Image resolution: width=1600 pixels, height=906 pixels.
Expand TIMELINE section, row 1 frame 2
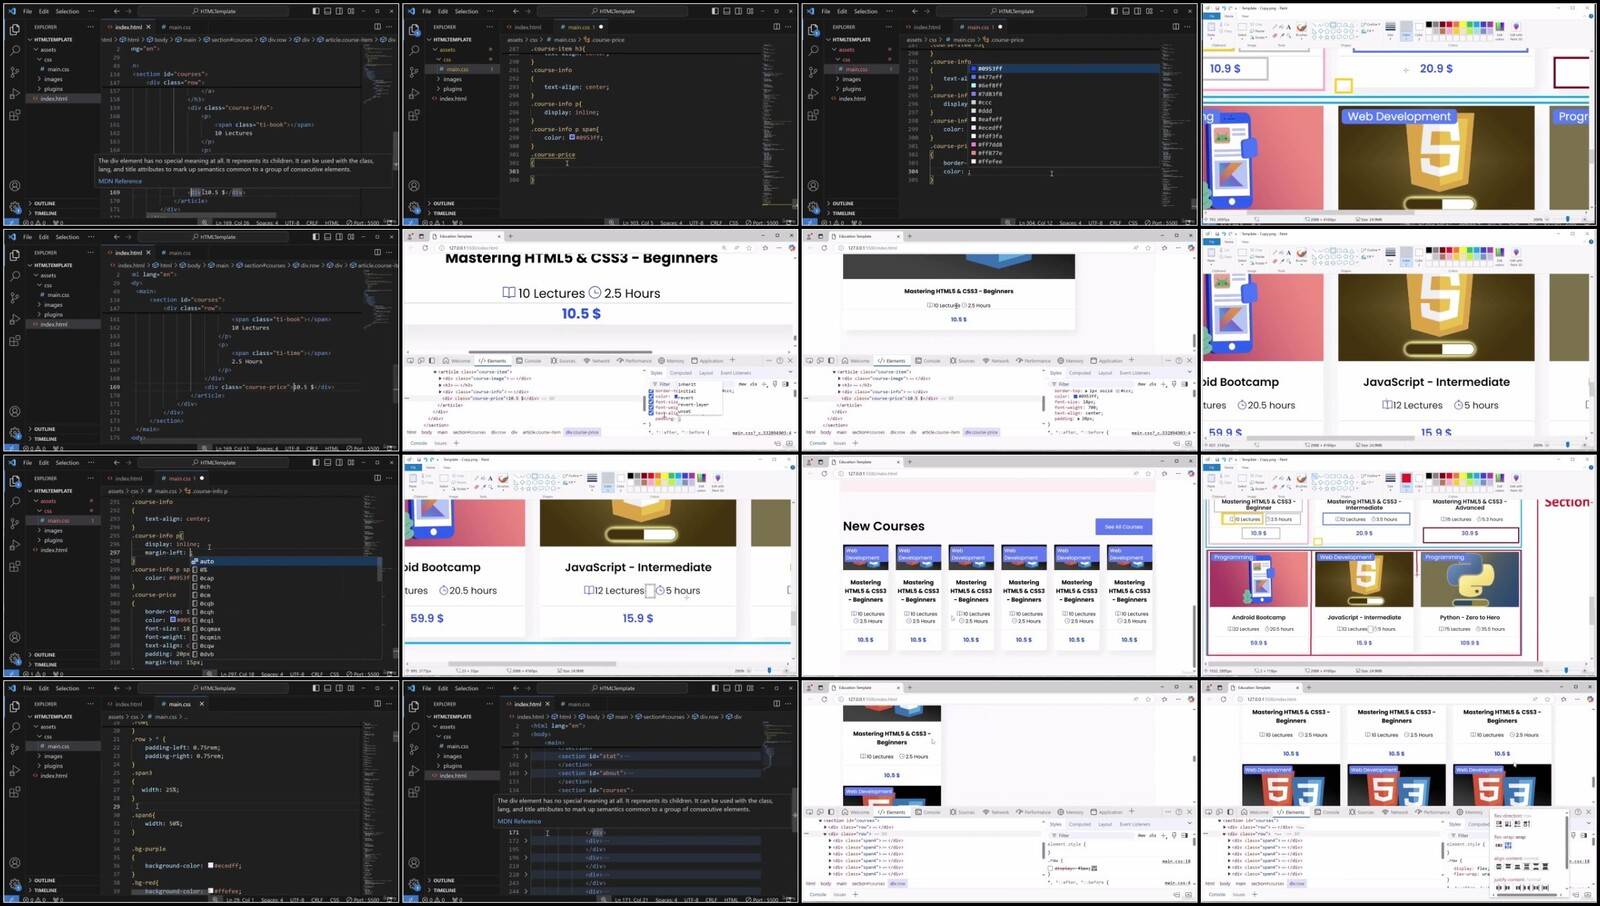point(444,213)
